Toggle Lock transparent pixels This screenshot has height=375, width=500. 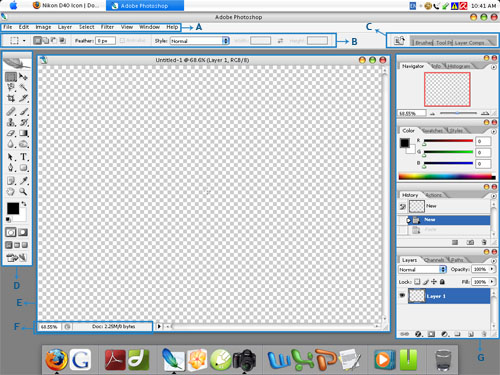tap(417, 282)
